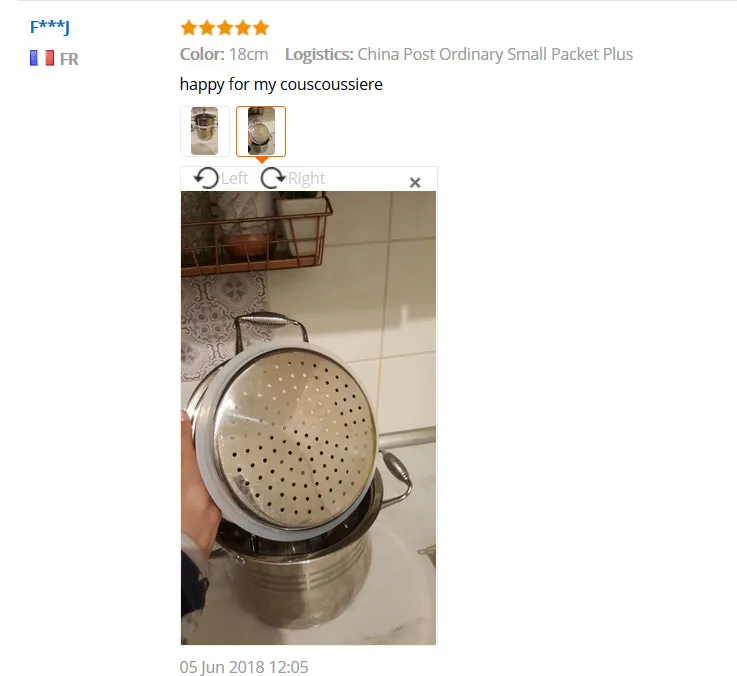Screen dimensions: 737x676
Task: Click the 'Color: 18cm' attribute text
Action: pyautogui.click(x=224, y=55)
